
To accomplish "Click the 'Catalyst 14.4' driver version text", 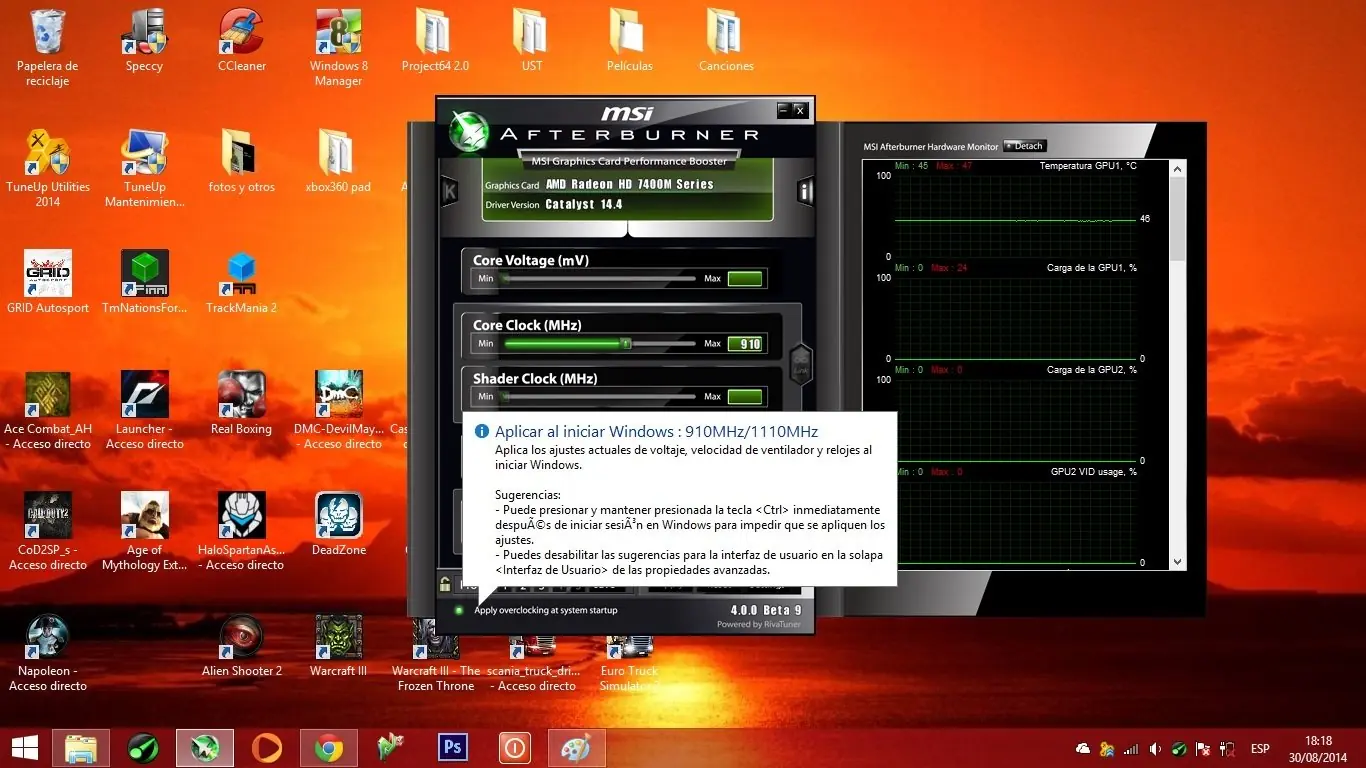I will [x=584, y=205].
